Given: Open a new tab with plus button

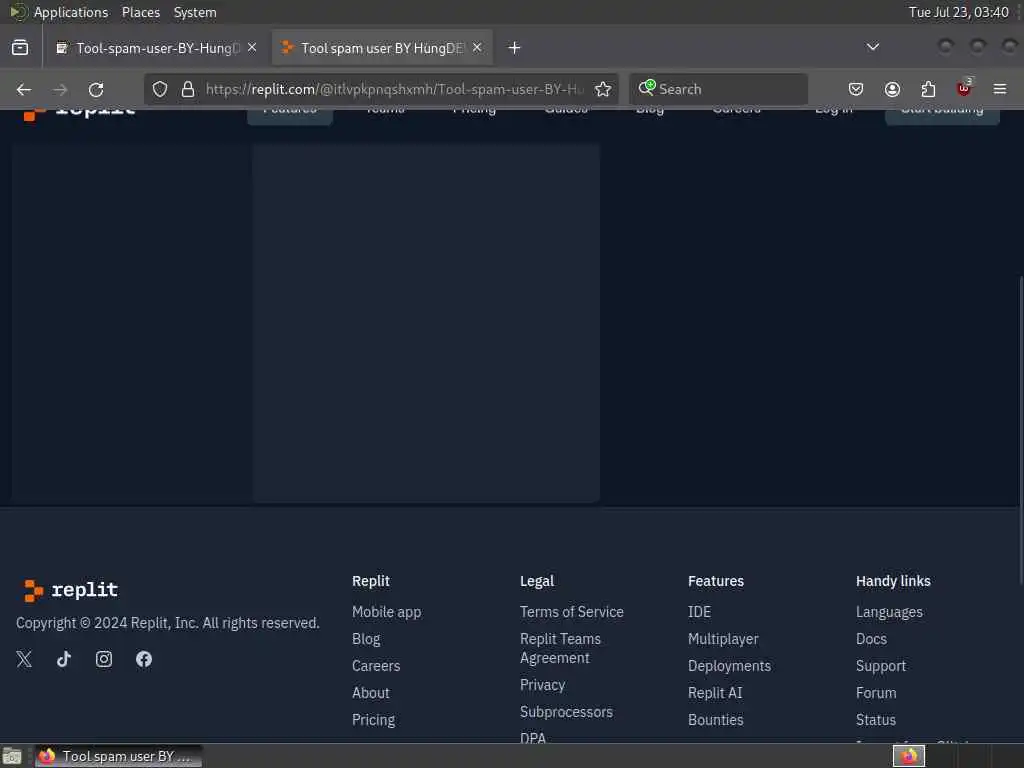Looking at the screenshot, I should (x=515, y=48).
